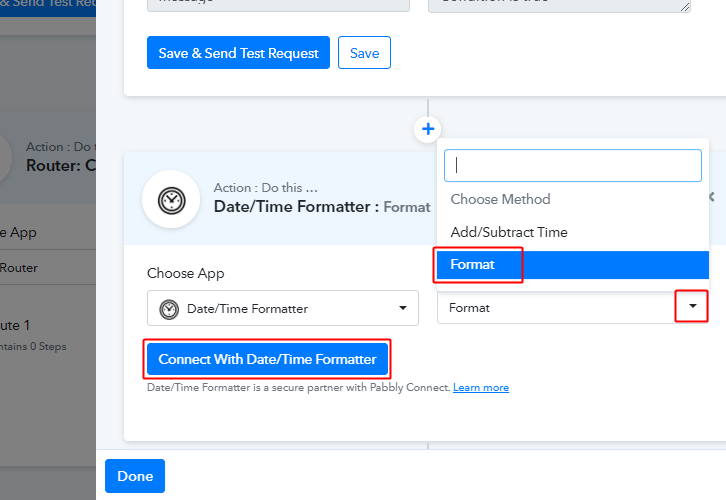Click the Save & Send Test Request button
Screen dimensions: 726x500
(238, 53)
